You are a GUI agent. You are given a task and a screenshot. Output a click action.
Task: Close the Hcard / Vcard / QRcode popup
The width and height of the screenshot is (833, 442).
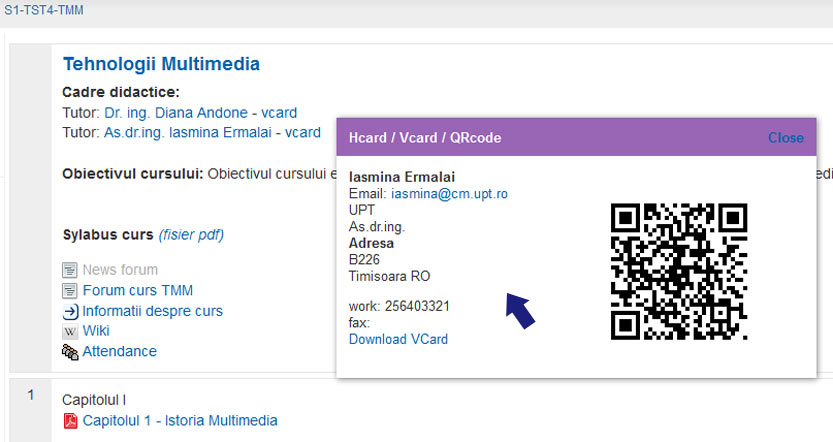coord(785,138)
